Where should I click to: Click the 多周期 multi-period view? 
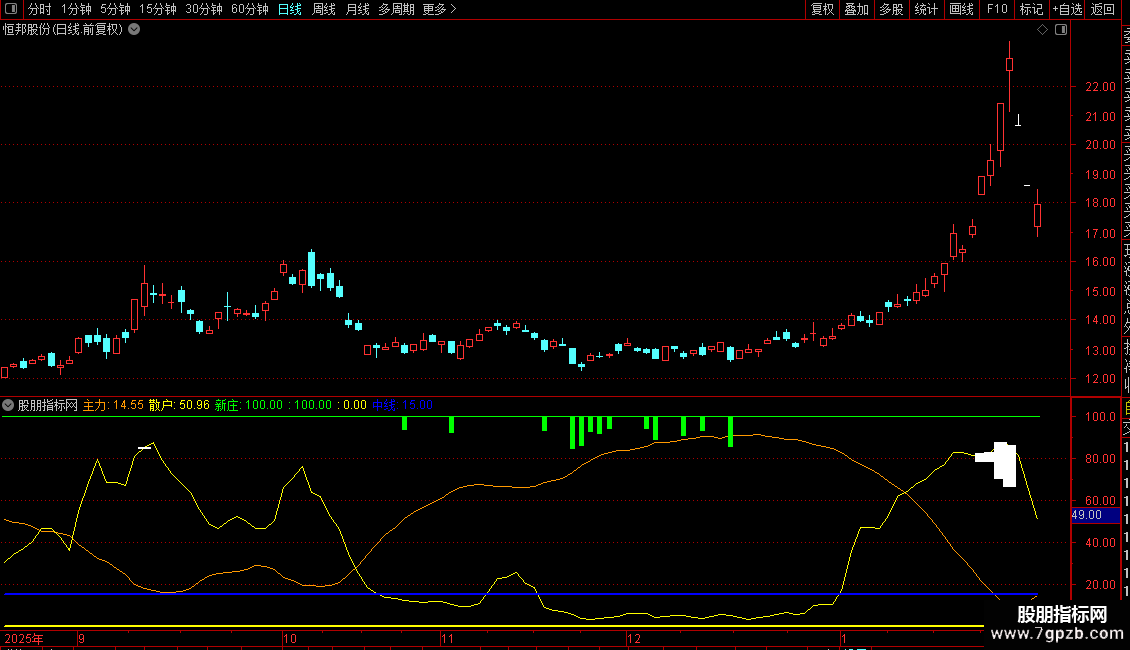pos(396,9)
